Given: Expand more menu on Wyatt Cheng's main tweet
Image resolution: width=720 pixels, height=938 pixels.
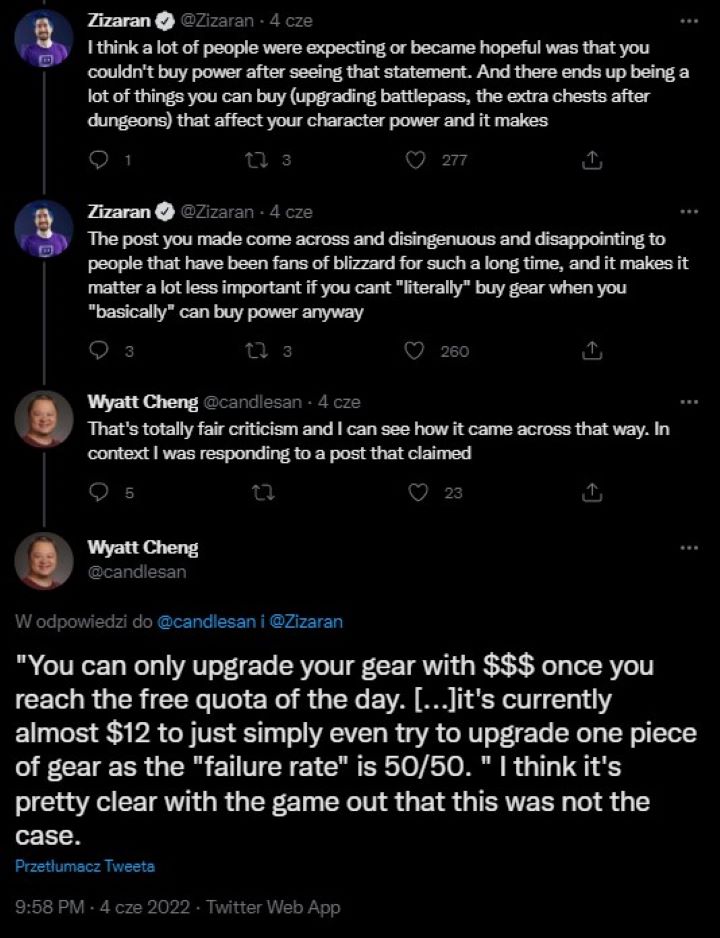Looking at the screenshot, I should point(689,548).
